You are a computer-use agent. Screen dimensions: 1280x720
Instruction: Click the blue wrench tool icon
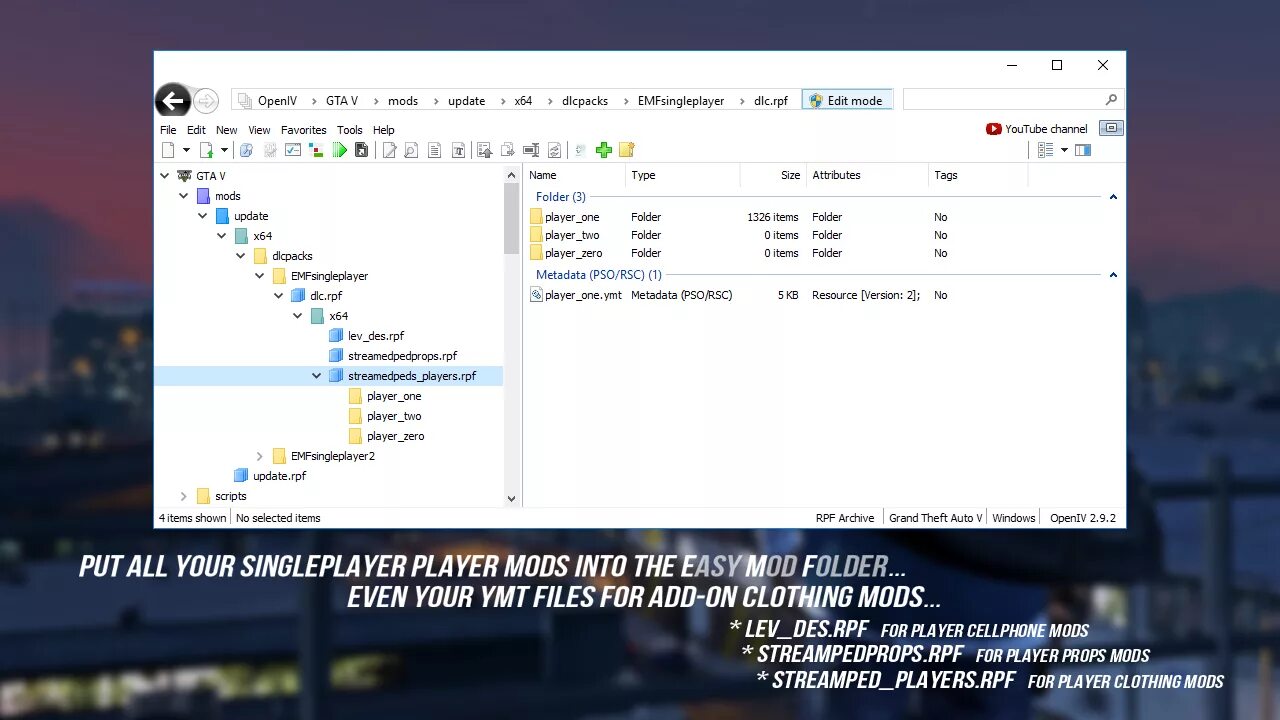coord(246,150)
